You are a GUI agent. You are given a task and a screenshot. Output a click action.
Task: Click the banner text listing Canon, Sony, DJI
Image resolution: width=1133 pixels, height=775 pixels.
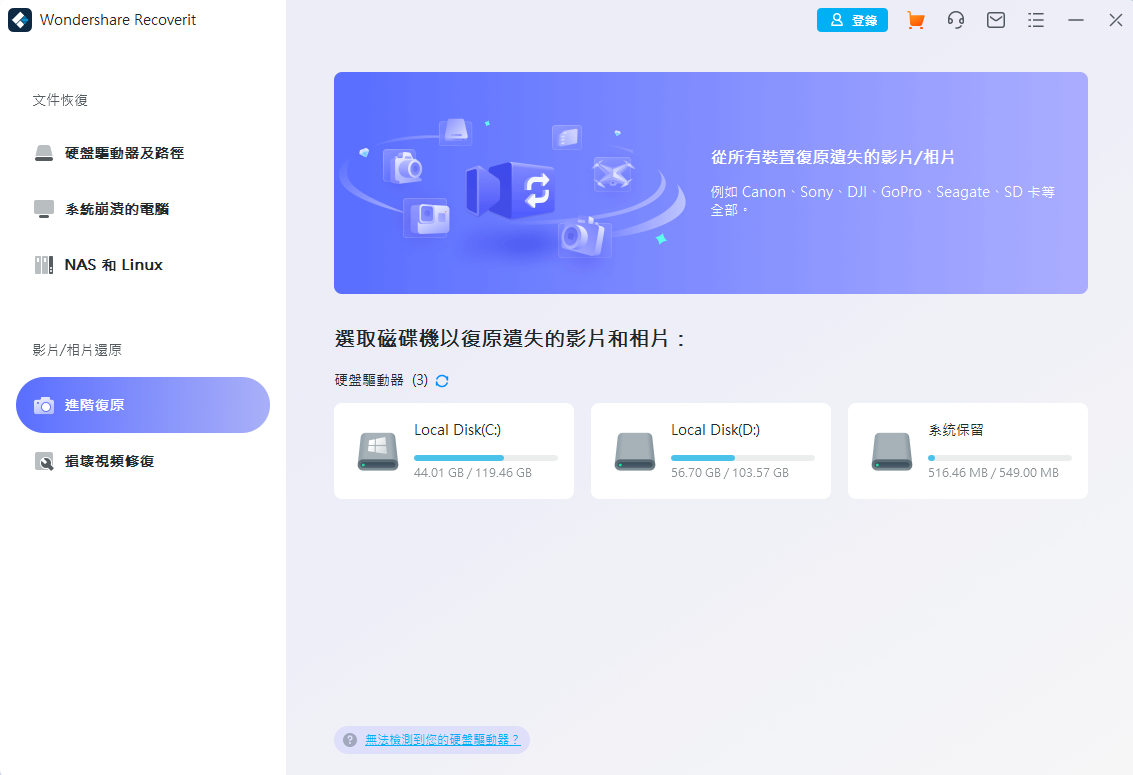coord(883,201)
